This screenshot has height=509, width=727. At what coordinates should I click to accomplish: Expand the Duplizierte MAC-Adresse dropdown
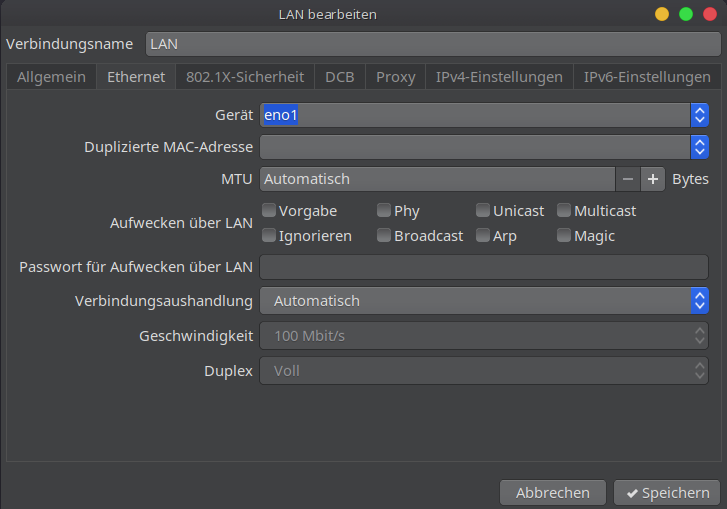coord(700,148)
